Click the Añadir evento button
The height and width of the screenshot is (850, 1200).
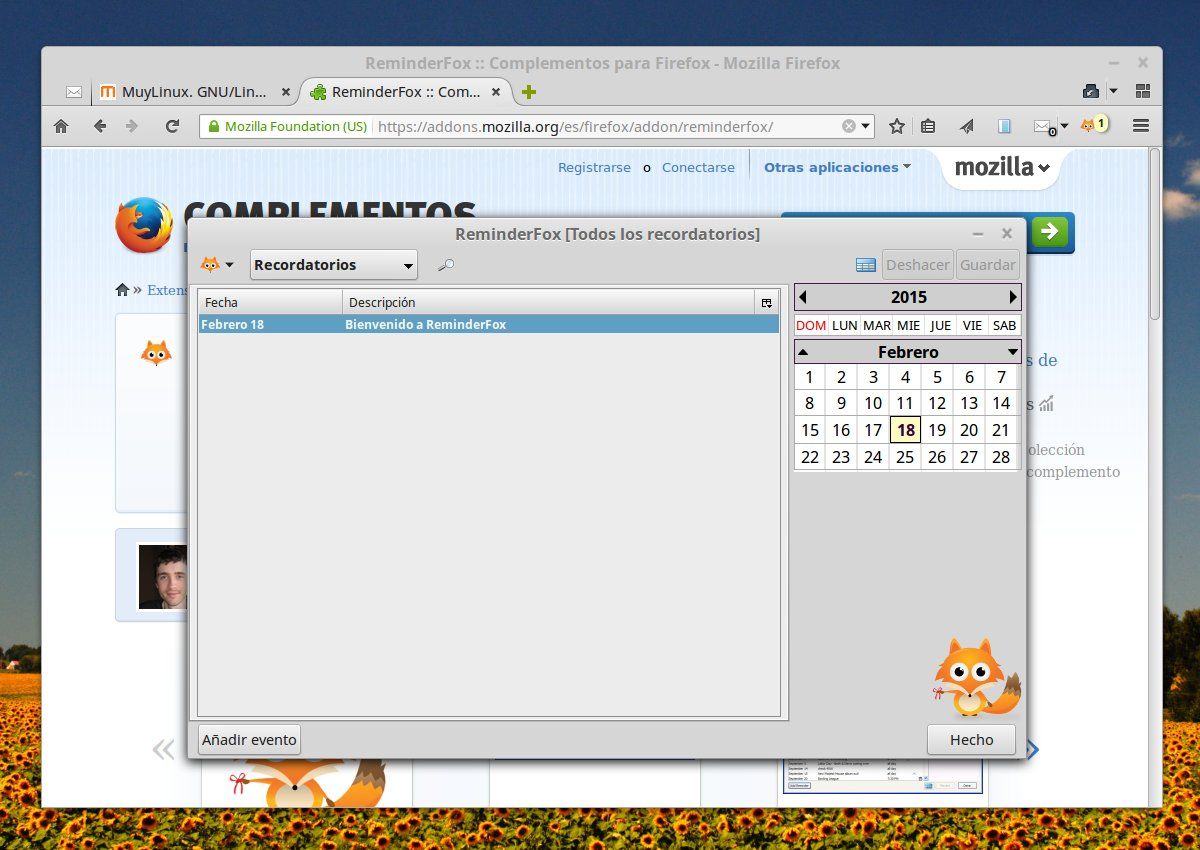click(x=249, y=740)
